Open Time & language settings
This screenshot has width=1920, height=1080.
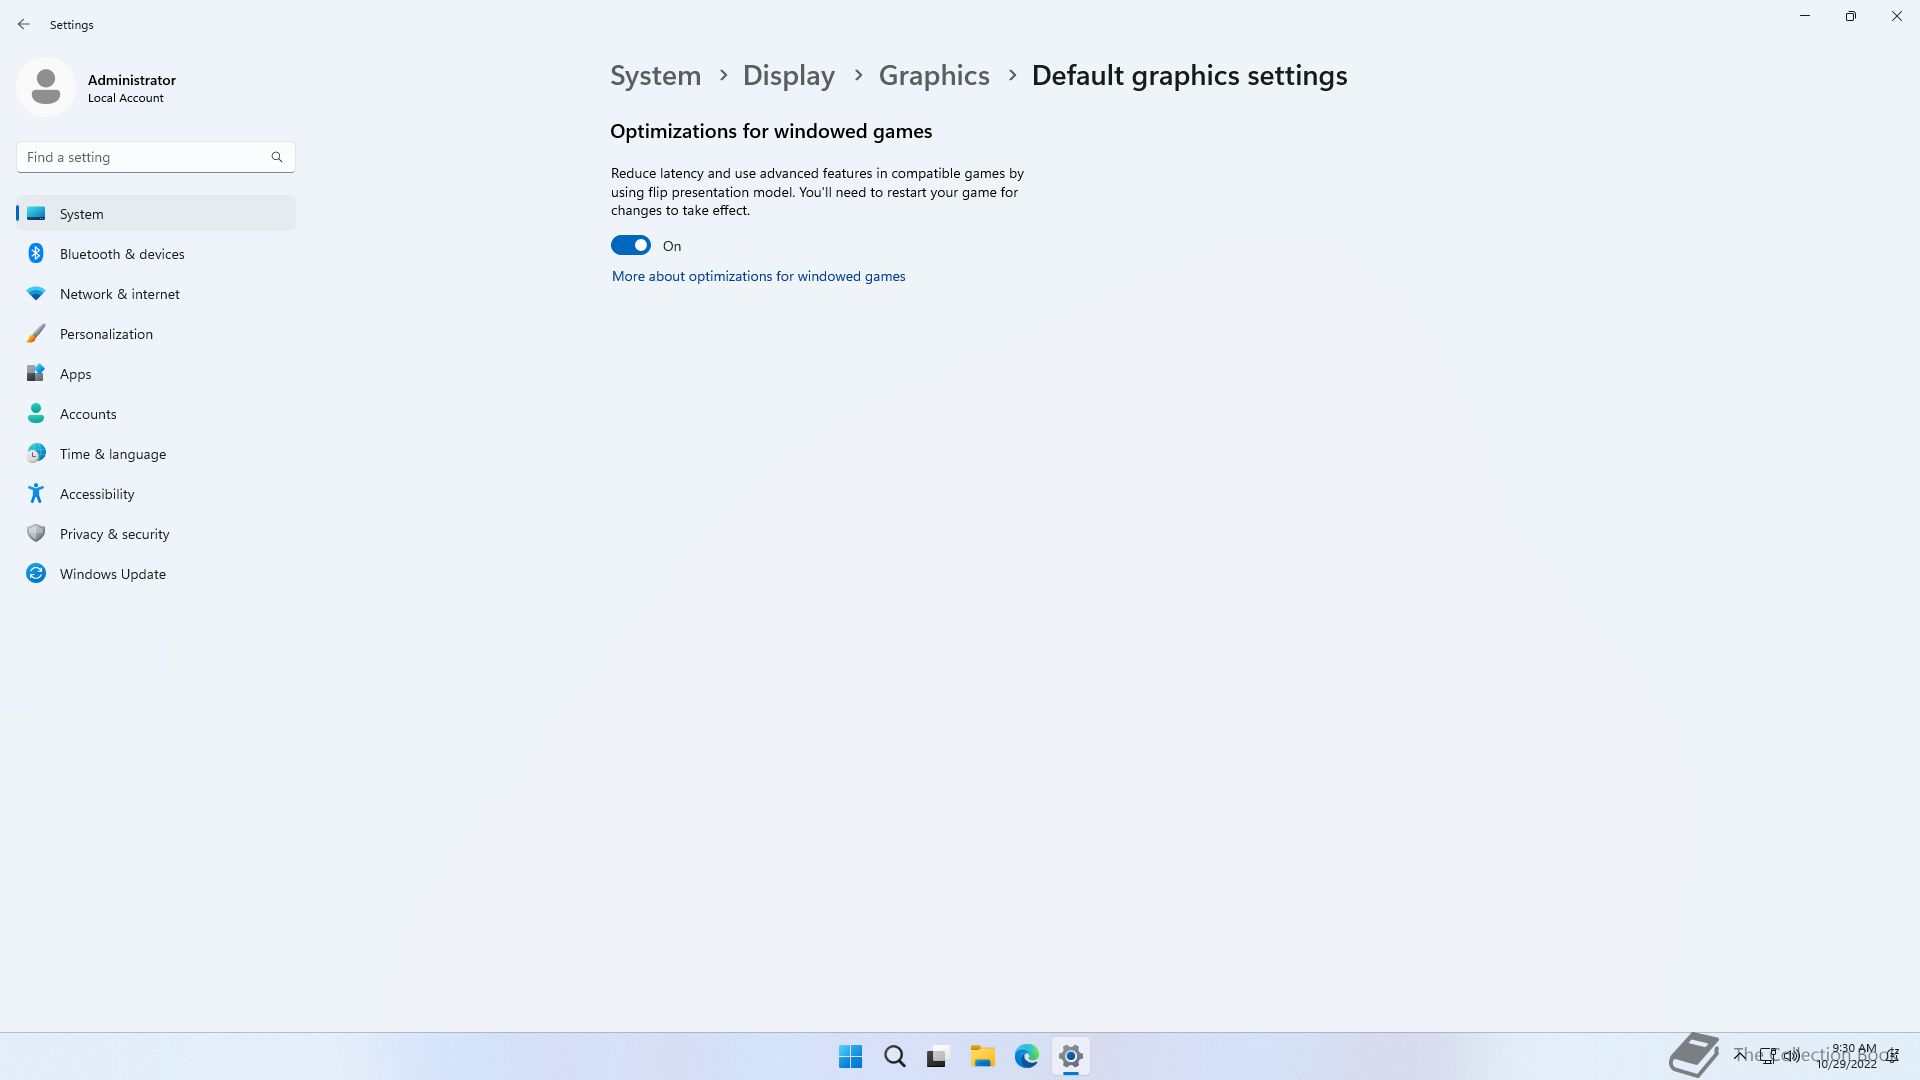[112, 454]
